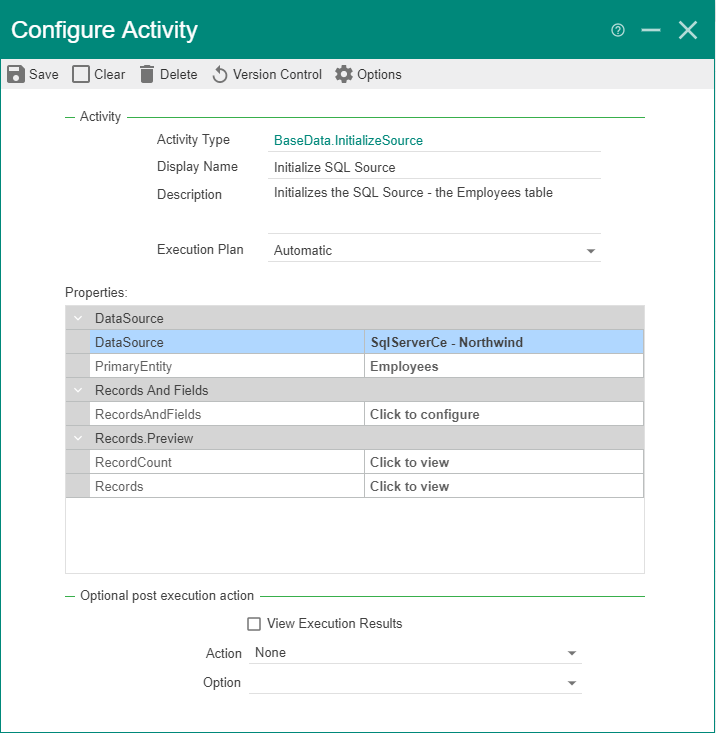Minimize the Configure Activity window
This screenshot has width=716, height=733.
(x=651, y=30)
